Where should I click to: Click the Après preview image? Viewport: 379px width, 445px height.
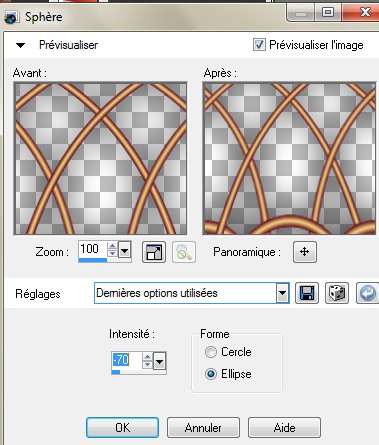(289, 158)
